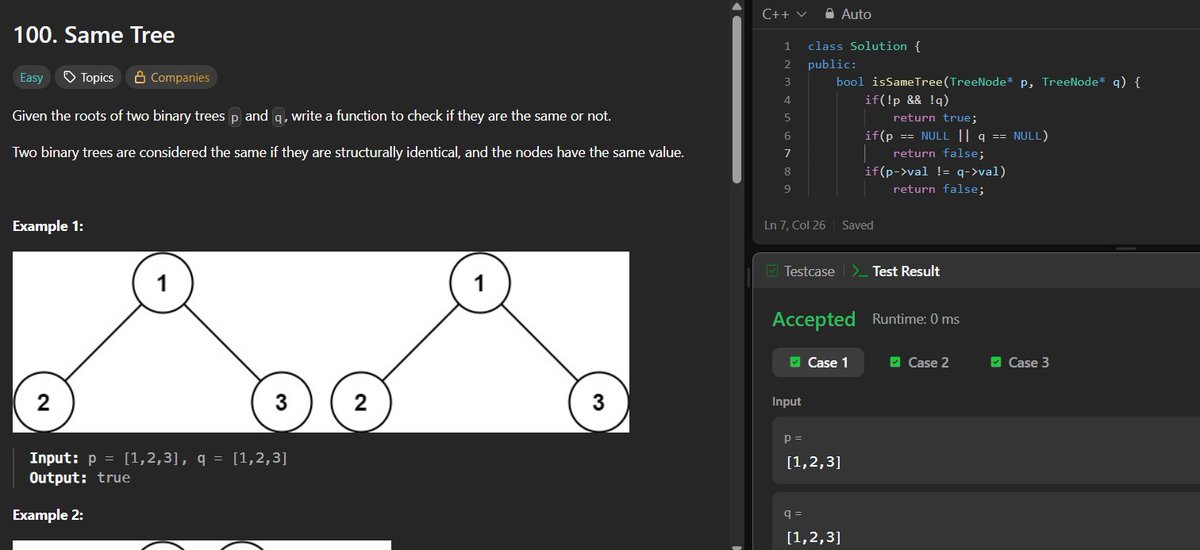
Task: Click code line 9 return false
Action: (x=938, y=190)
